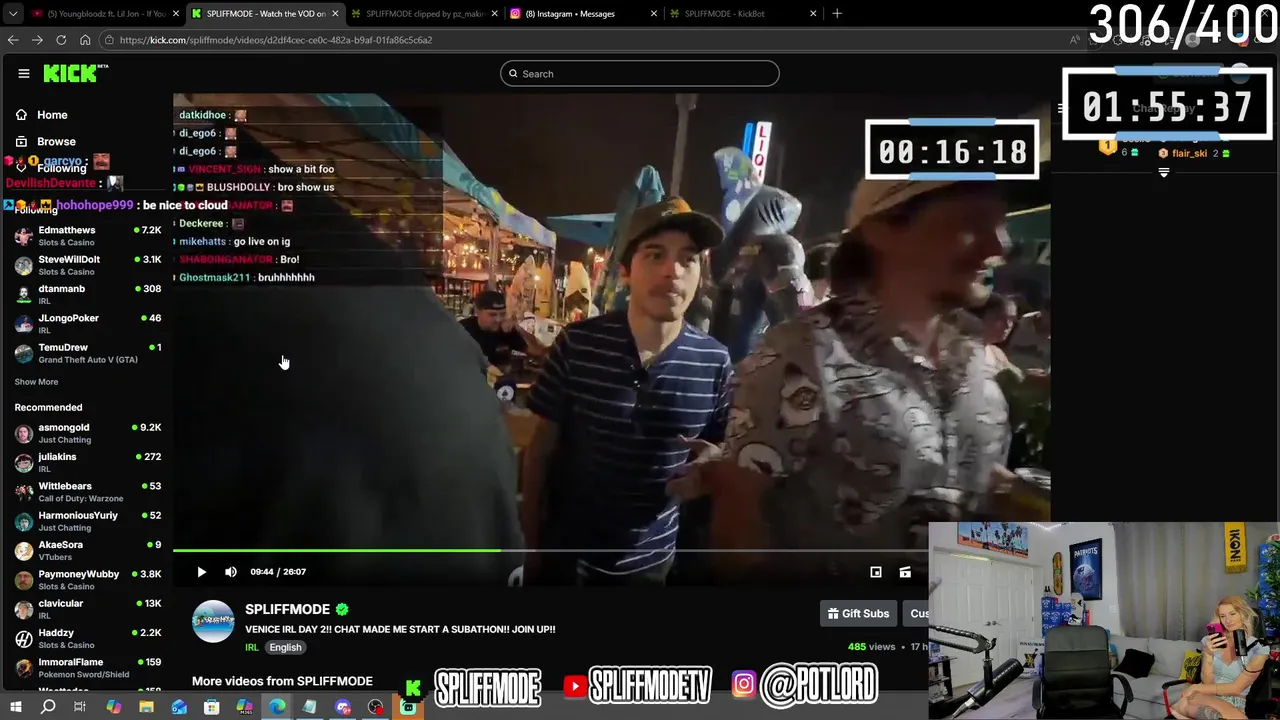This screenshot has height=720, width=1280.
Task: Click the browser home button
Action: click(x=85, y=40)
